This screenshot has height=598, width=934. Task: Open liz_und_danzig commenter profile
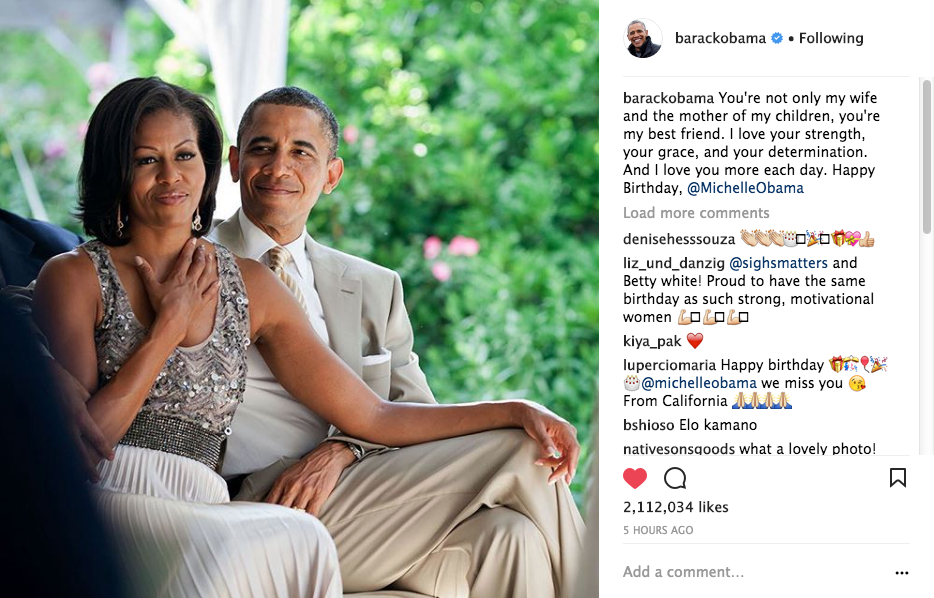coord(674,263)
